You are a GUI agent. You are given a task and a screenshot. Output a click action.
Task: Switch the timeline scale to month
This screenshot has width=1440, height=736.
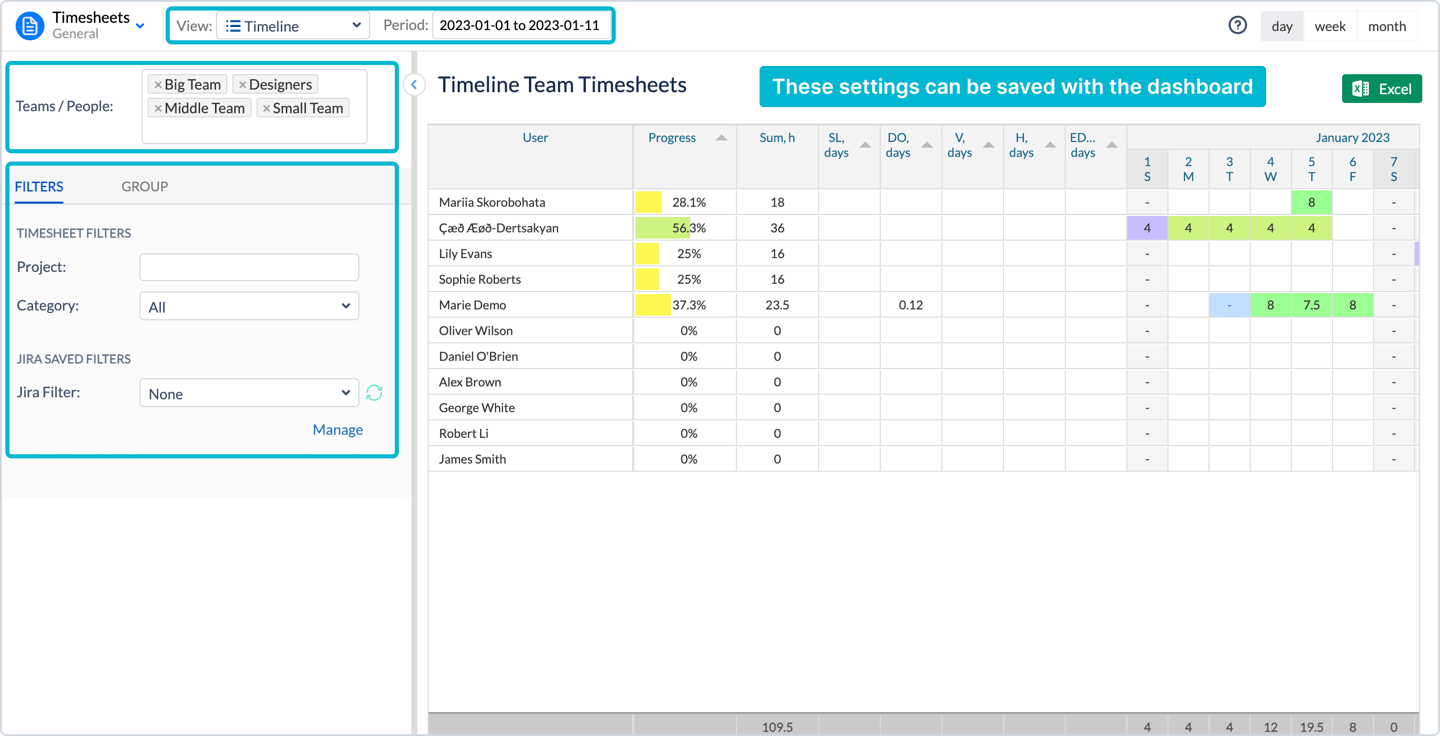(x=1386, y=27)
